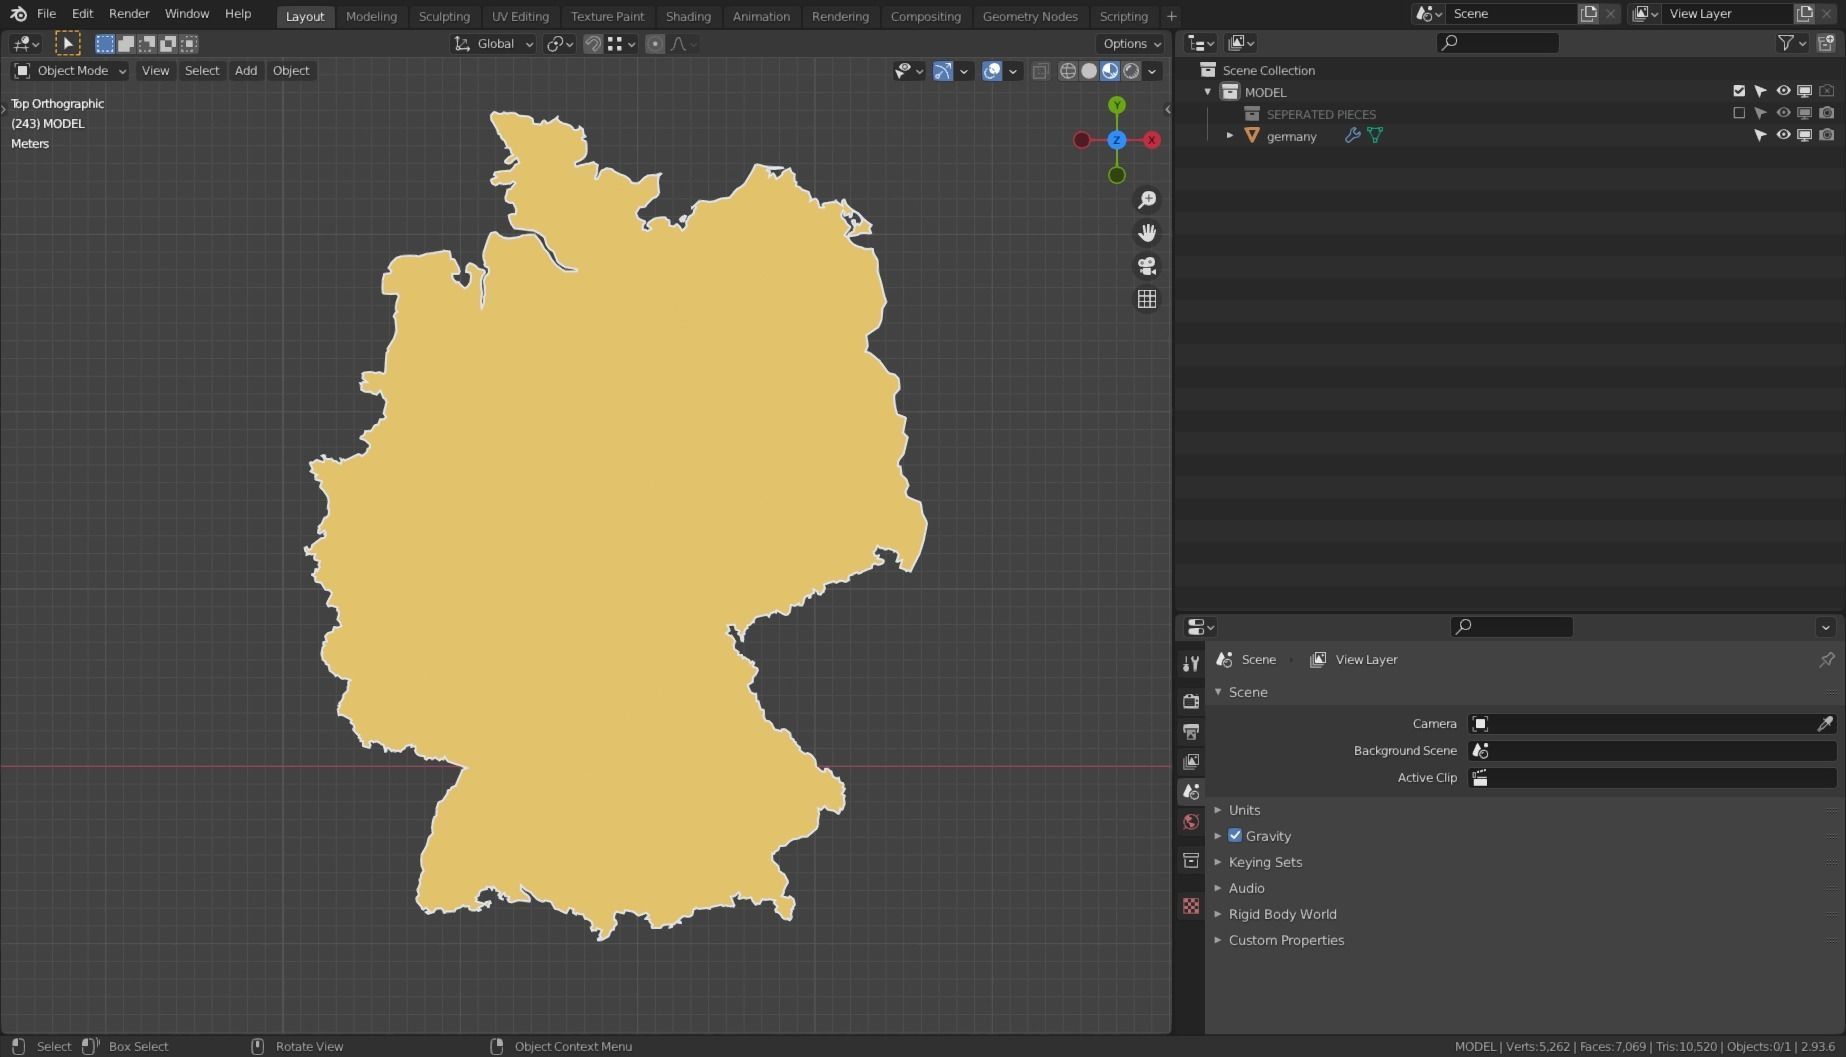1846x1057 pixels.
Task: Open the Global transform orientation dropdown
Action: coord(493,44)
